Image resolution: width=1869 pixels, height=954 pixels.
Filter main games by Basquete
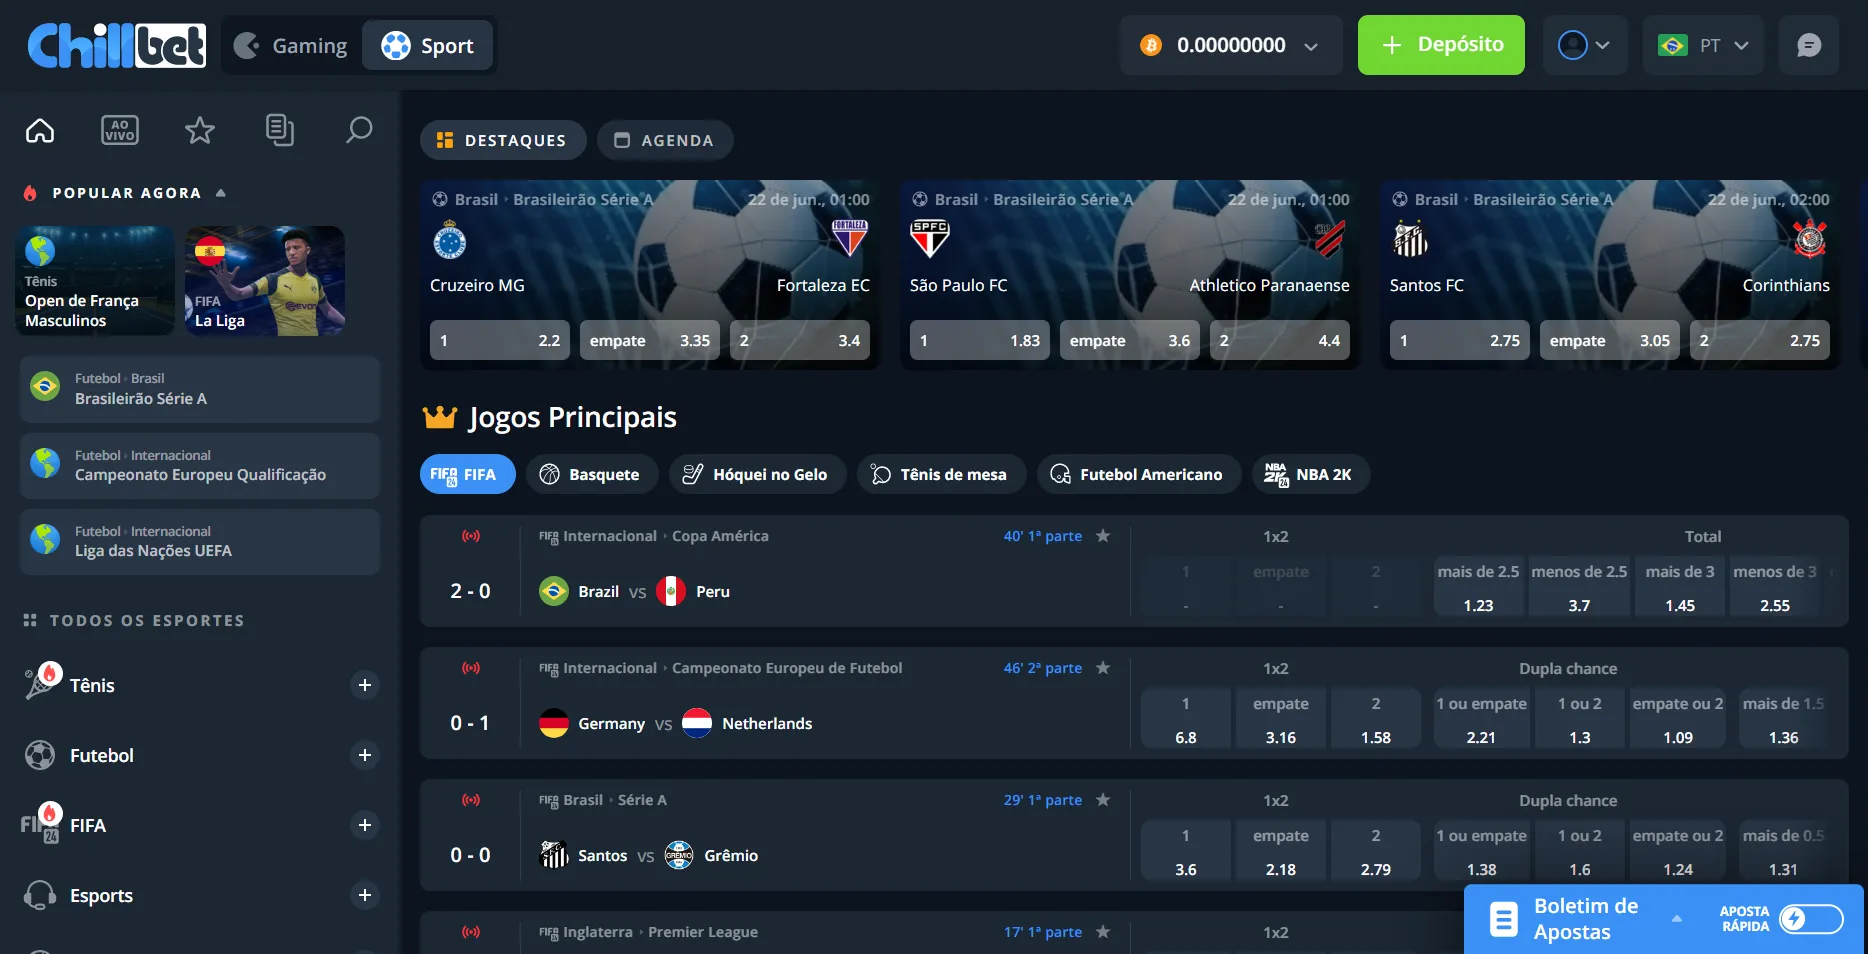[x=592, y=474]
